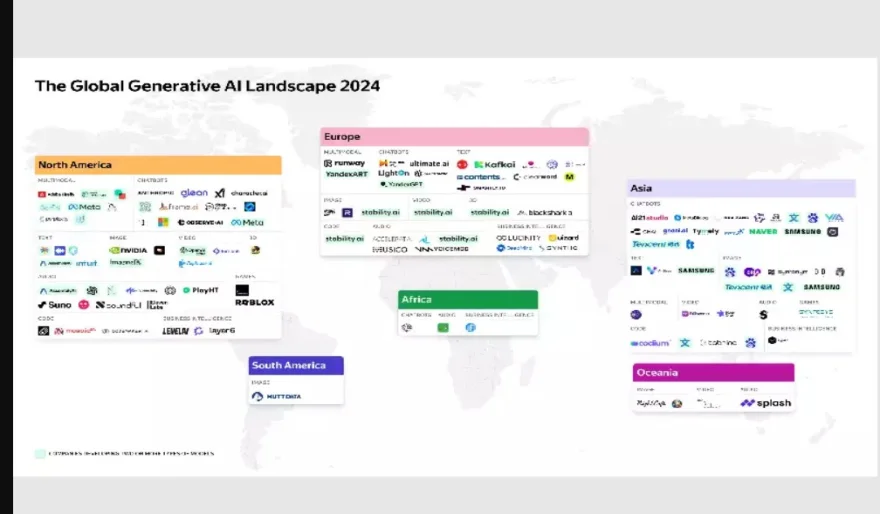The image size is (880, 514).
Task: Select the Asia region header
Action: (741, 189)
